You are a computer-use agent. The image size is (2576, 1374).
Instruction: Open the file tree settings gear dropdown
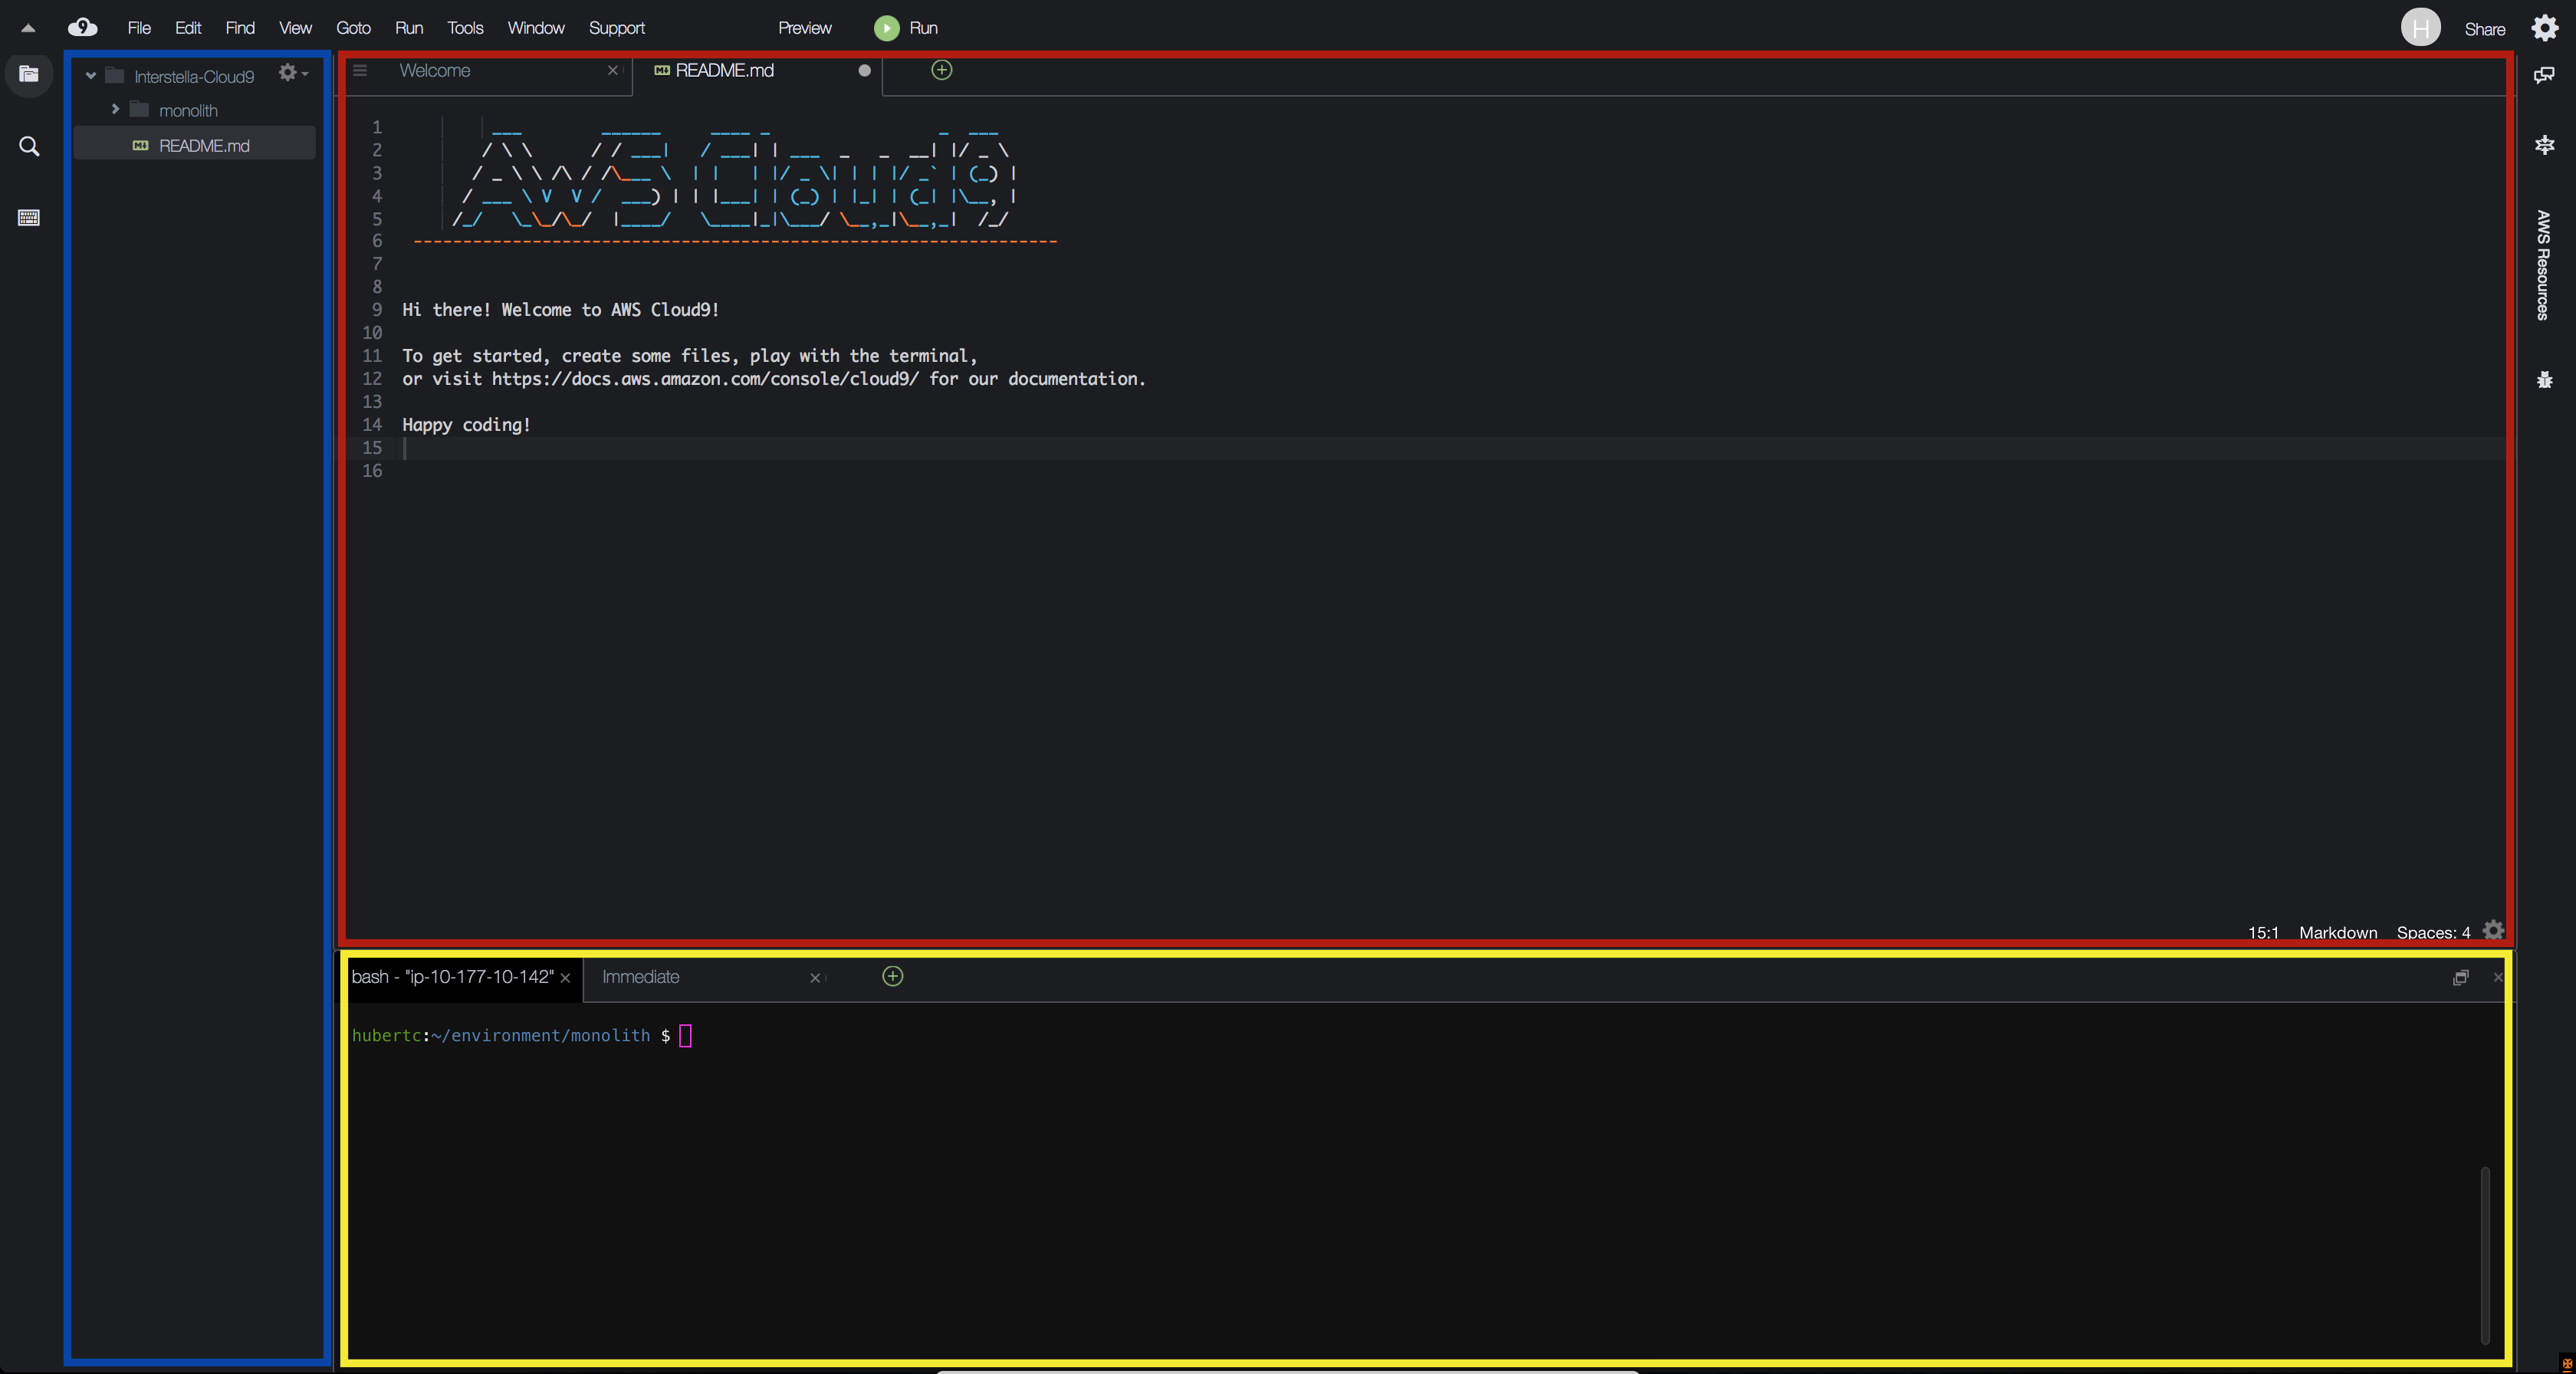coord(292,73)
